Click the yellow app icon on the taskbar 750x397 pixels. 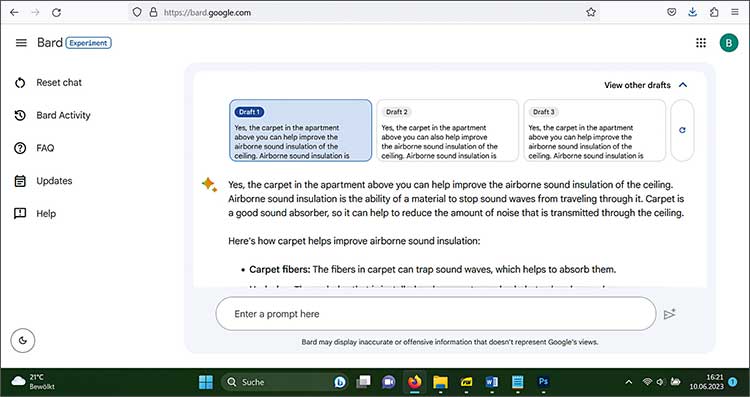[466, 382]
